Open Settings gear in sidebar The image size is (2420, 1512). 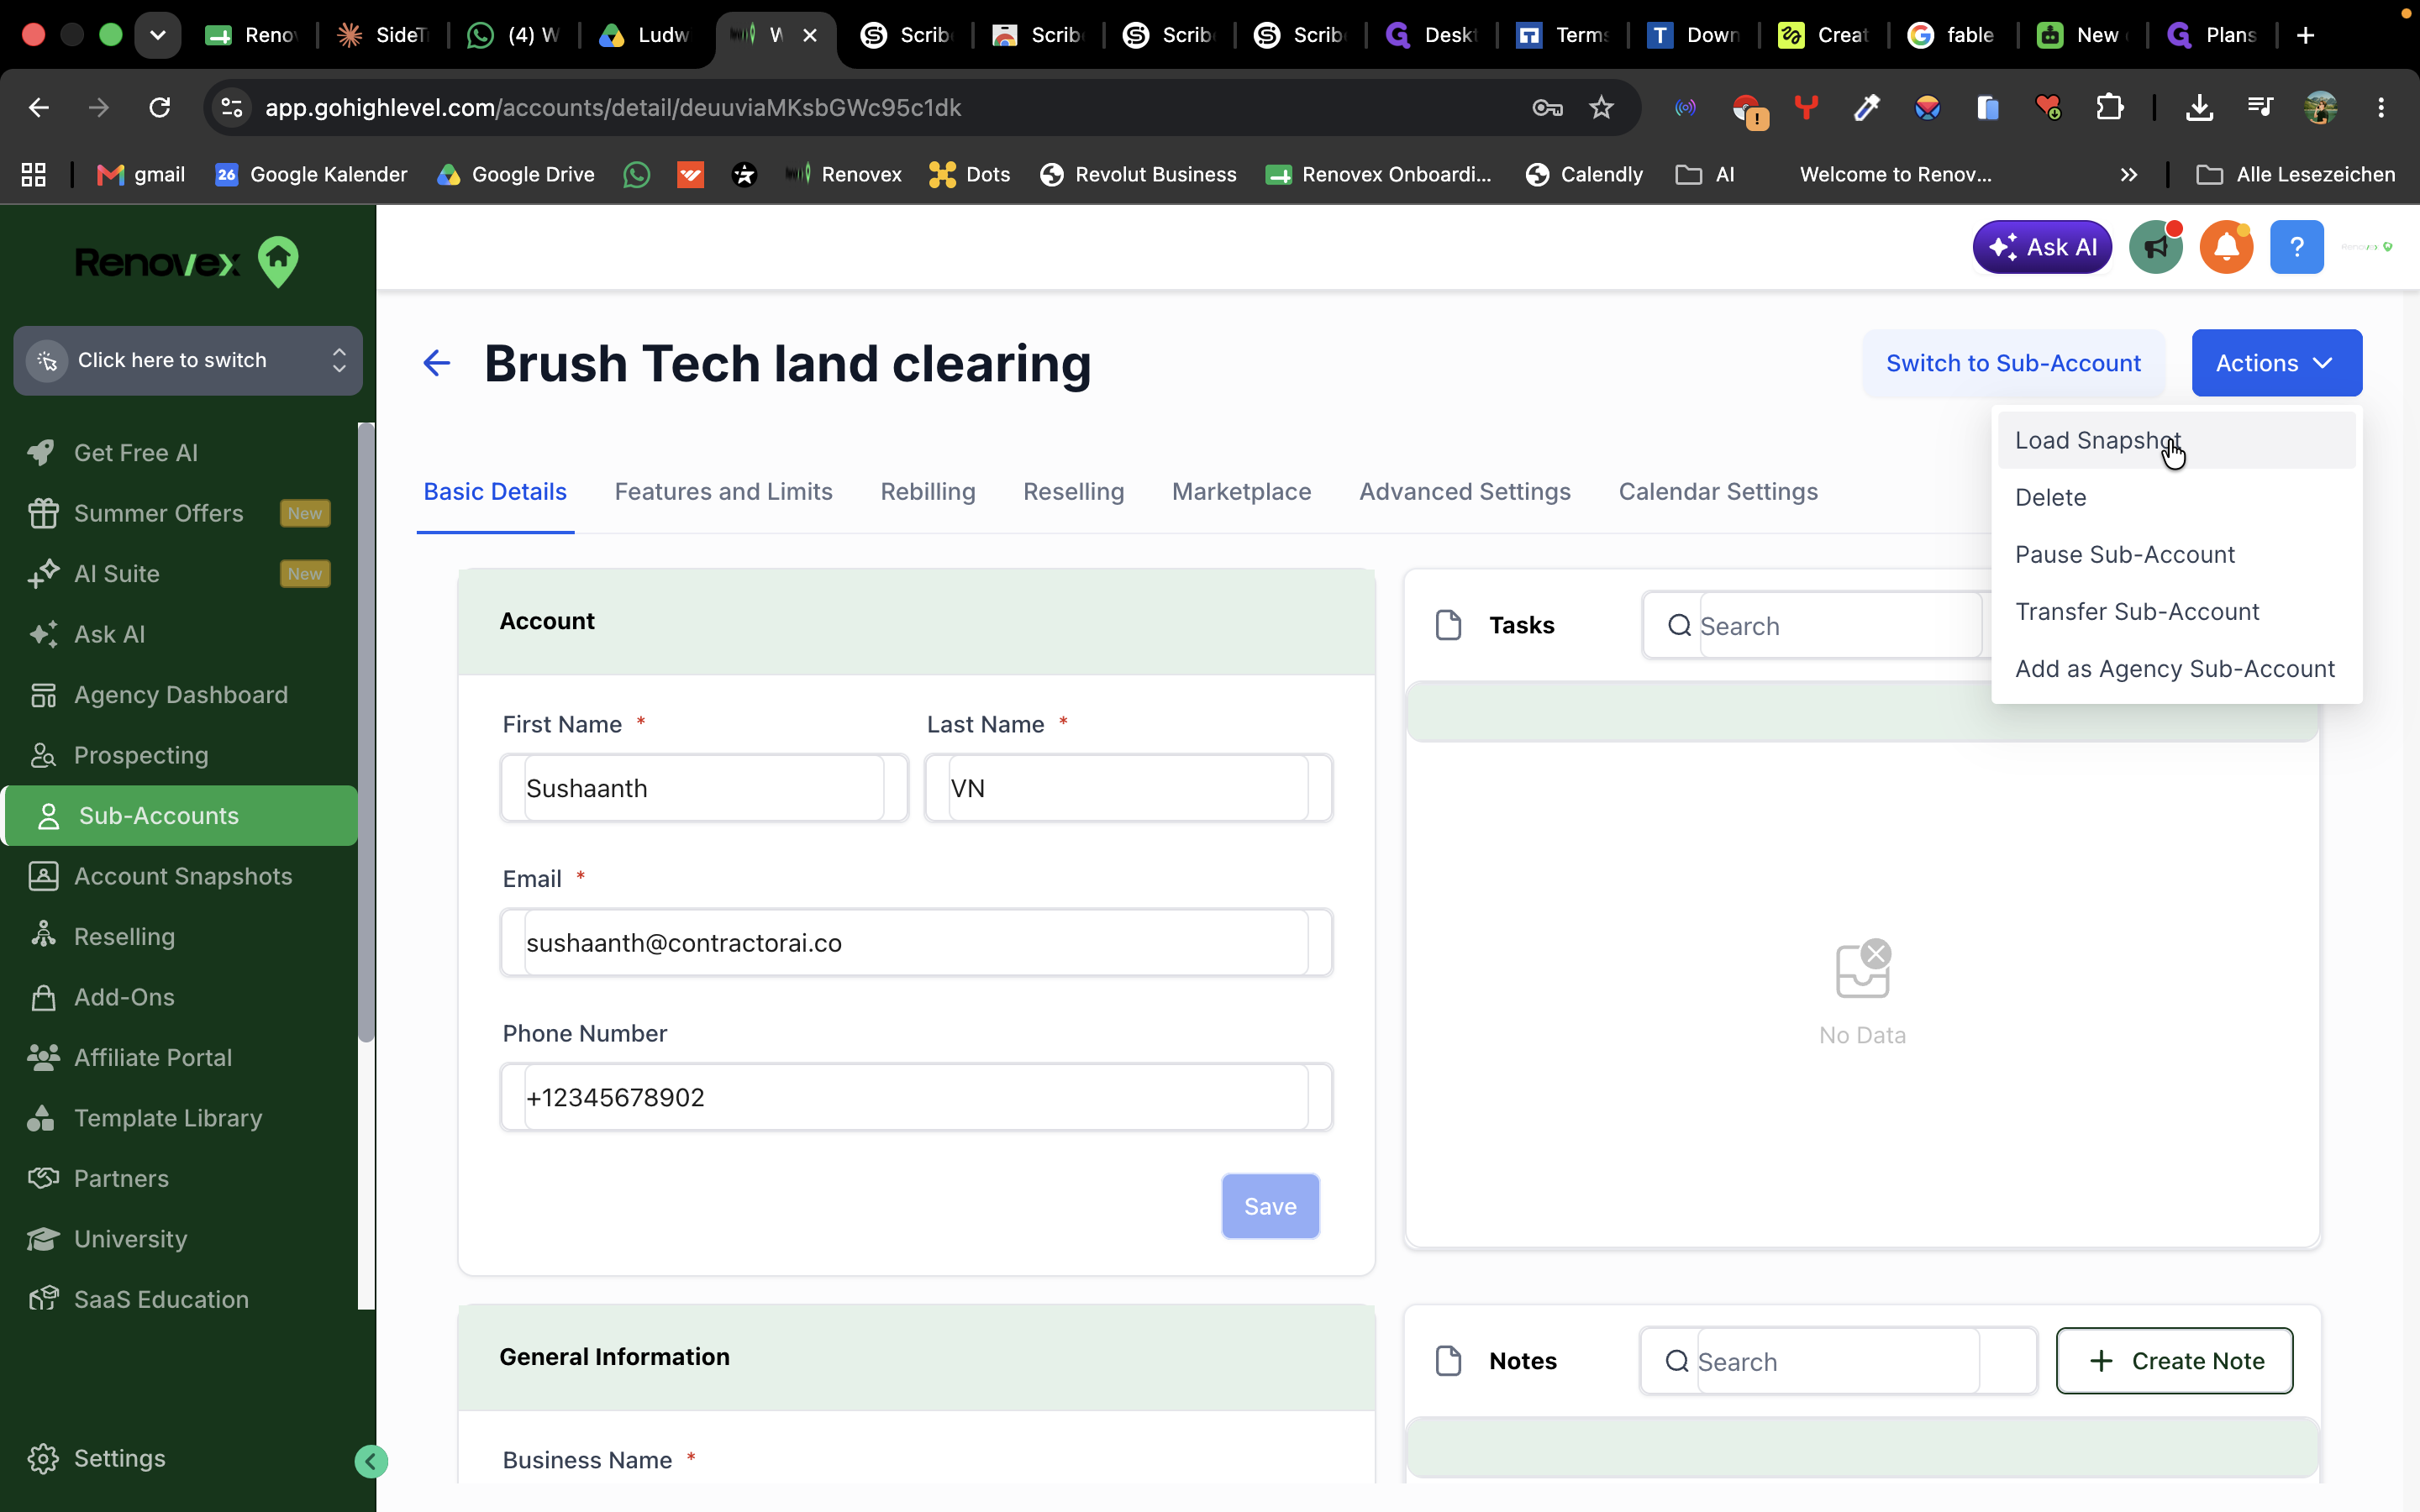(x=42, y=1458)
